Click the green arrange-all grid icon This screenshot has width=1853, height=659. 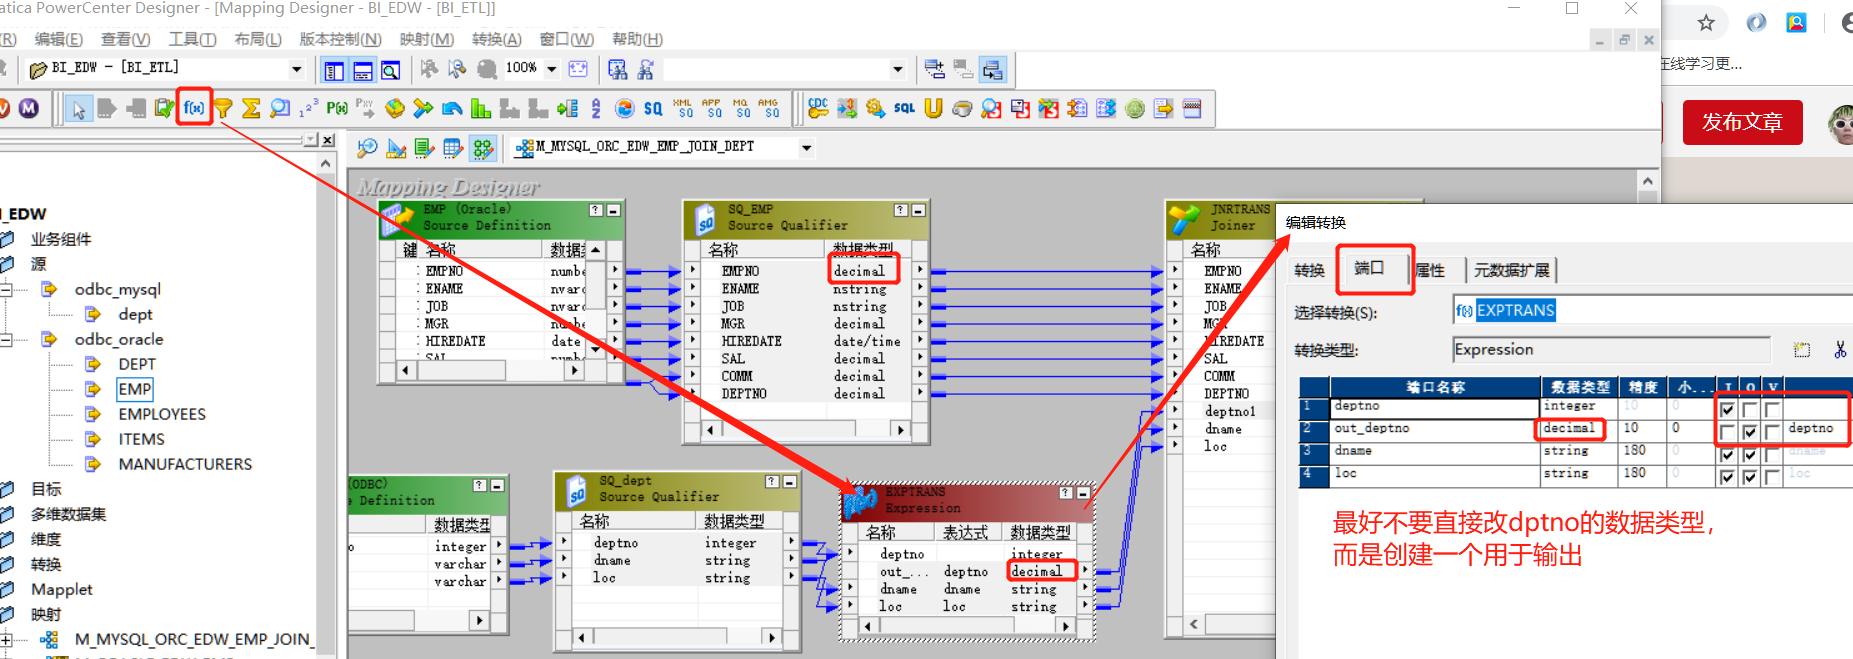tap(483, 148)
